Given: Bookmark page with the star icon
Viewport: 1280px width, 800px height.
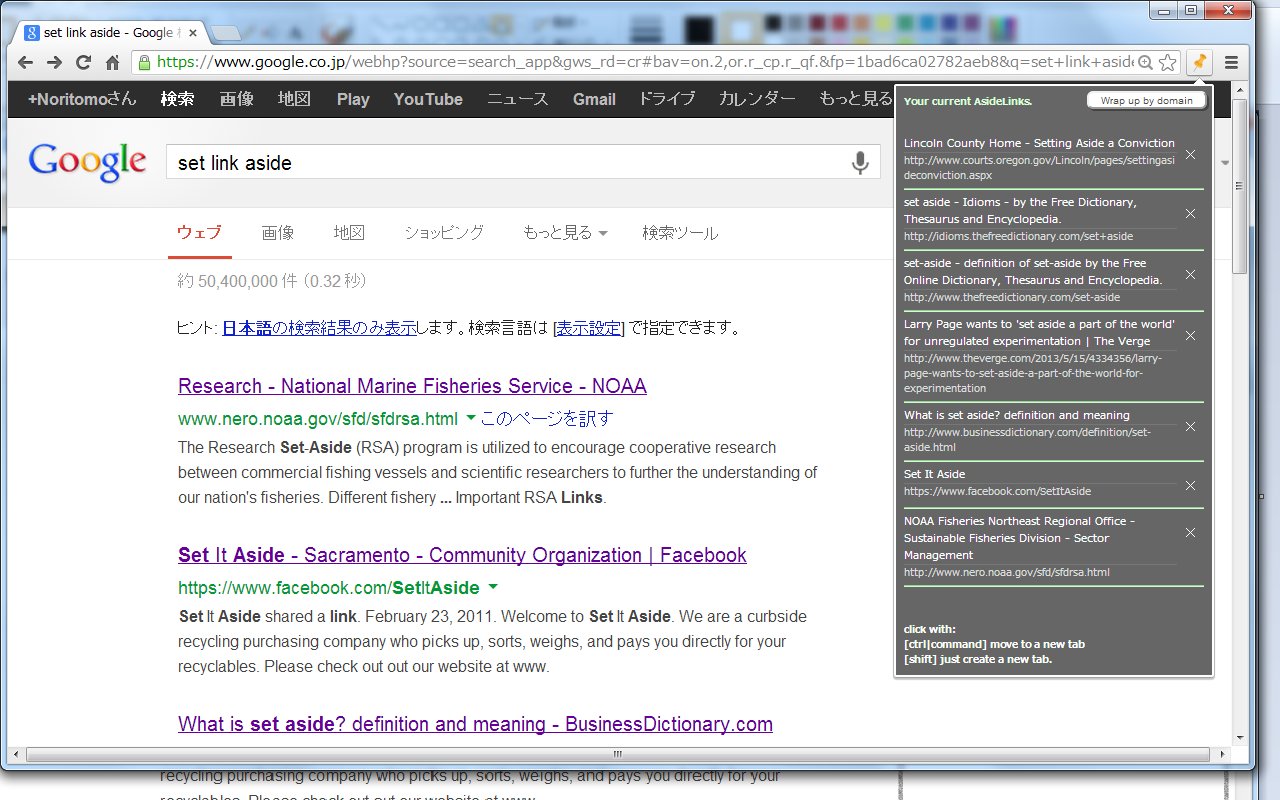Looking at the screenshot, I should click(x=1167, y=62).
